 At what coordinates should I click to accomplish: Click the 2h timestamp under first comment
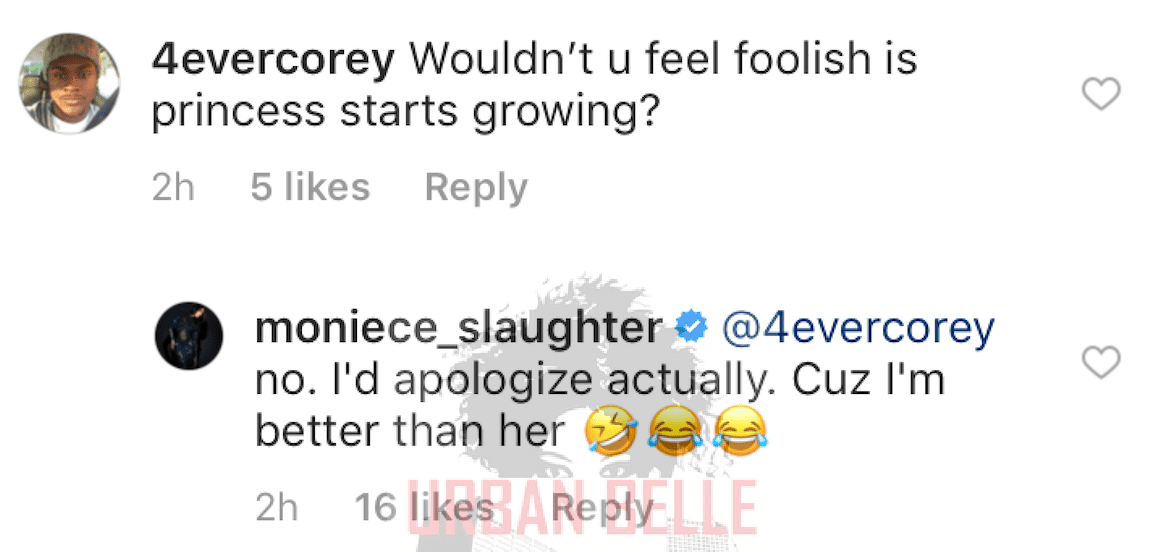click(174, 187)
